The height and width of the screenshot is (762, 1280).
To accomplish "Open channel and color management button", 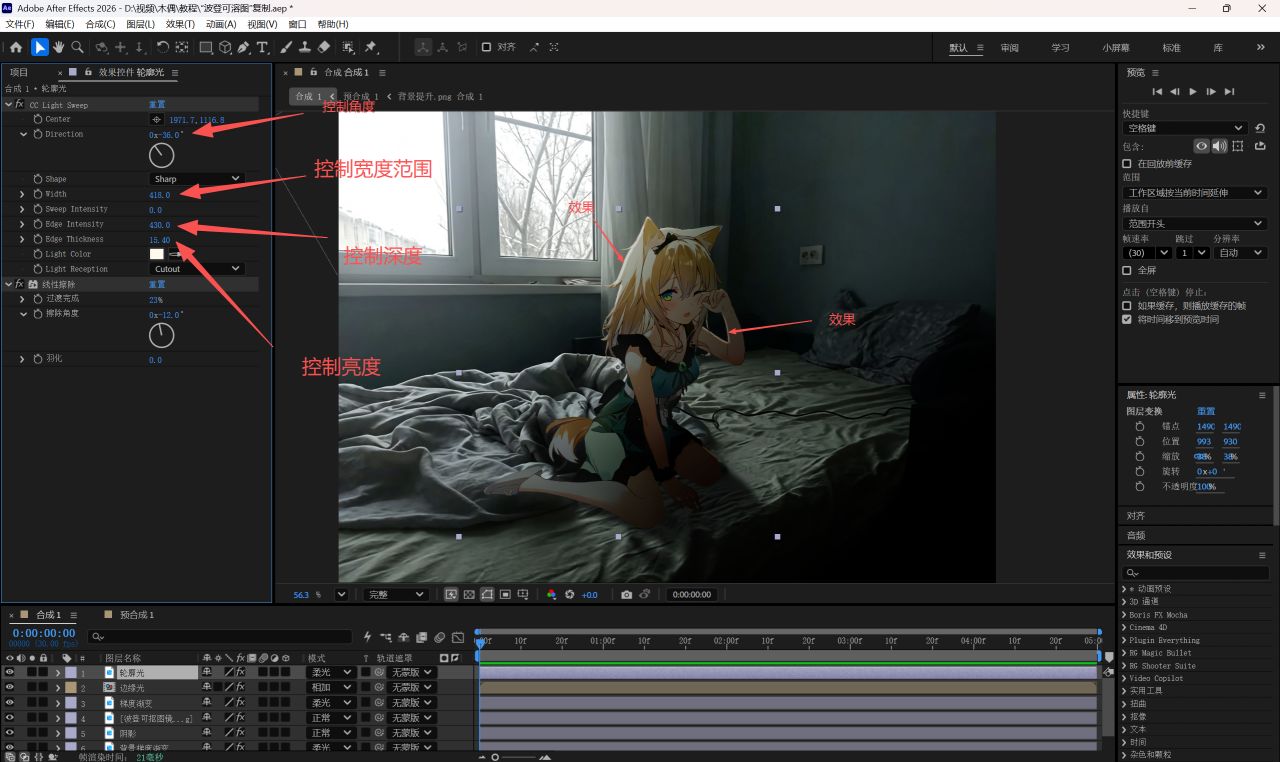I will coord(551,594).
